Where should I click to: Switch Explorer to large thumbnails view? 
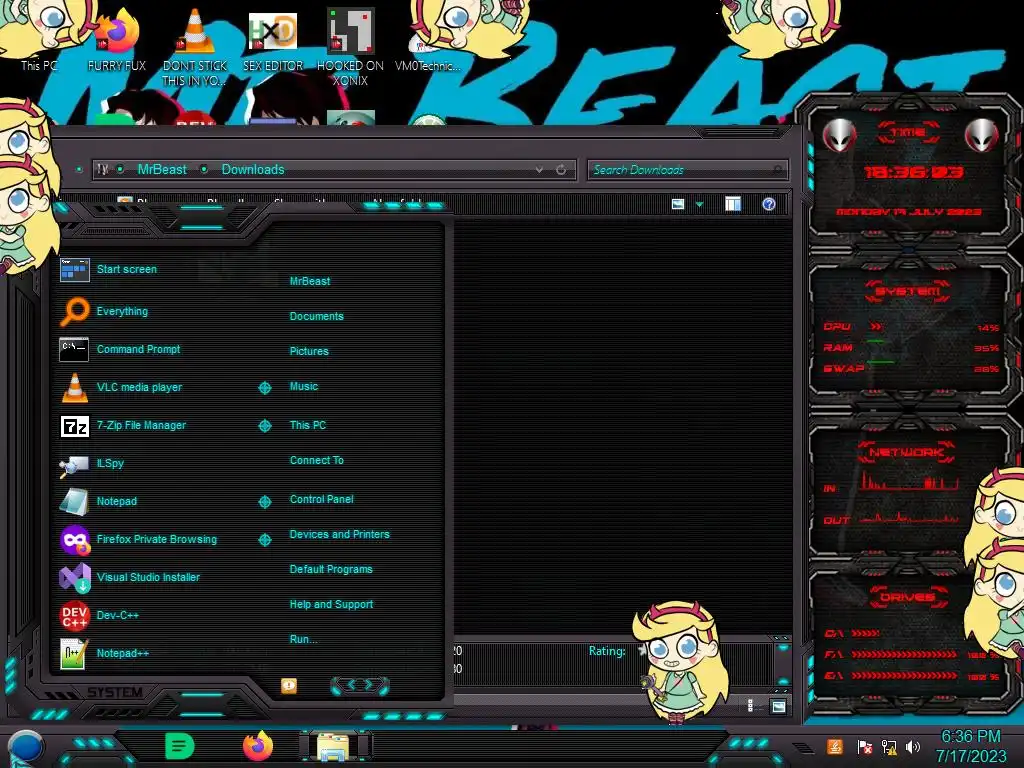[x=778, y=707]
